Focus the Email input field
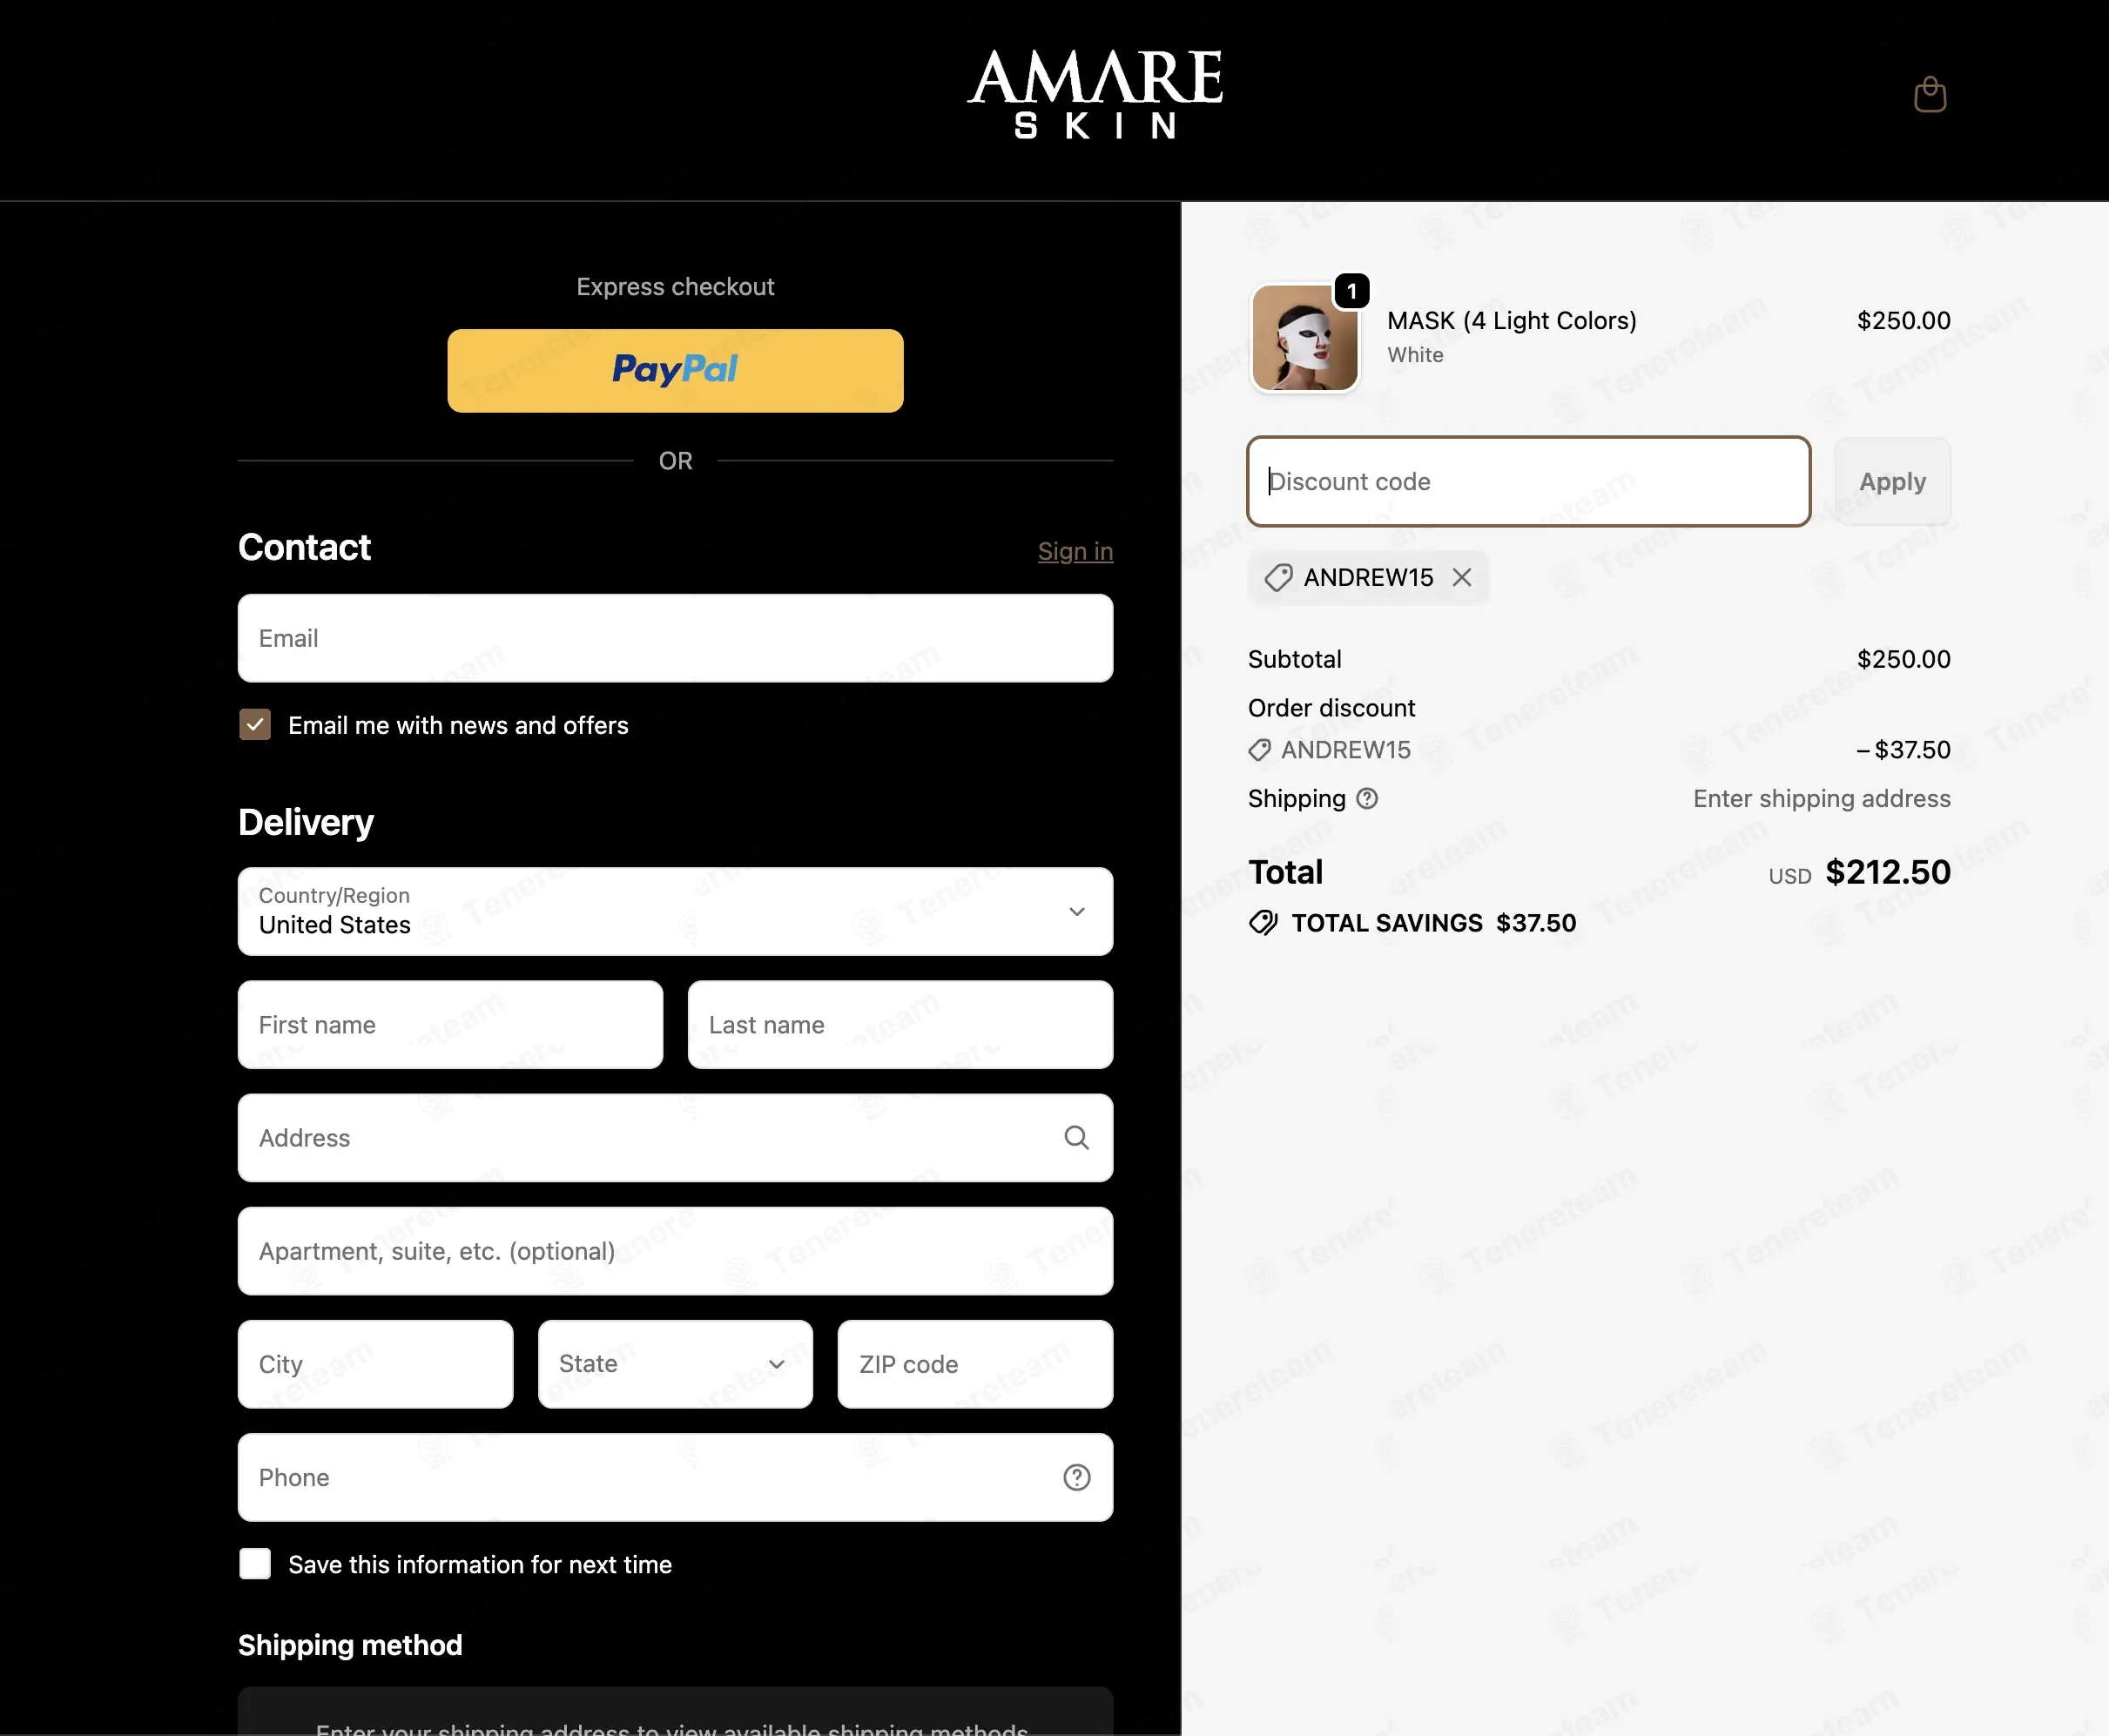Screen dimensions: 2109x1736 pyautogui.click(x=675, y=638)
